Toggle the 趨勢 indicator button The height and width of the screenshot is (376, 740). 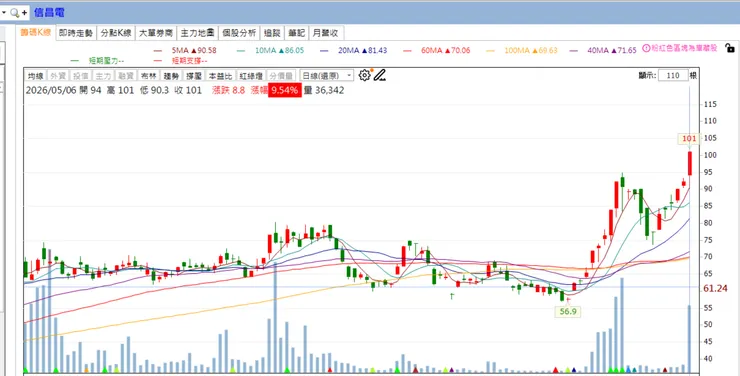(171, 76)
